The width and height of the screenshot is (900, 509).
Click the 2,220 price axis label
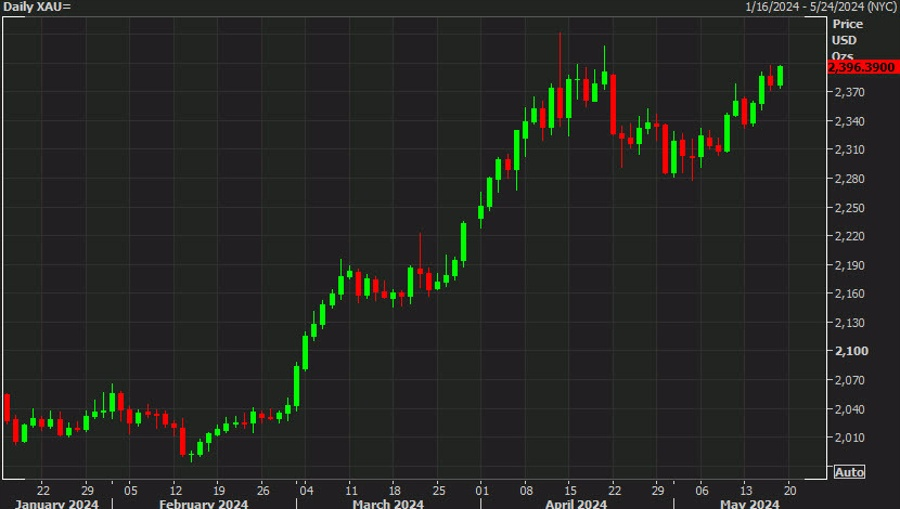coord(849,236)
